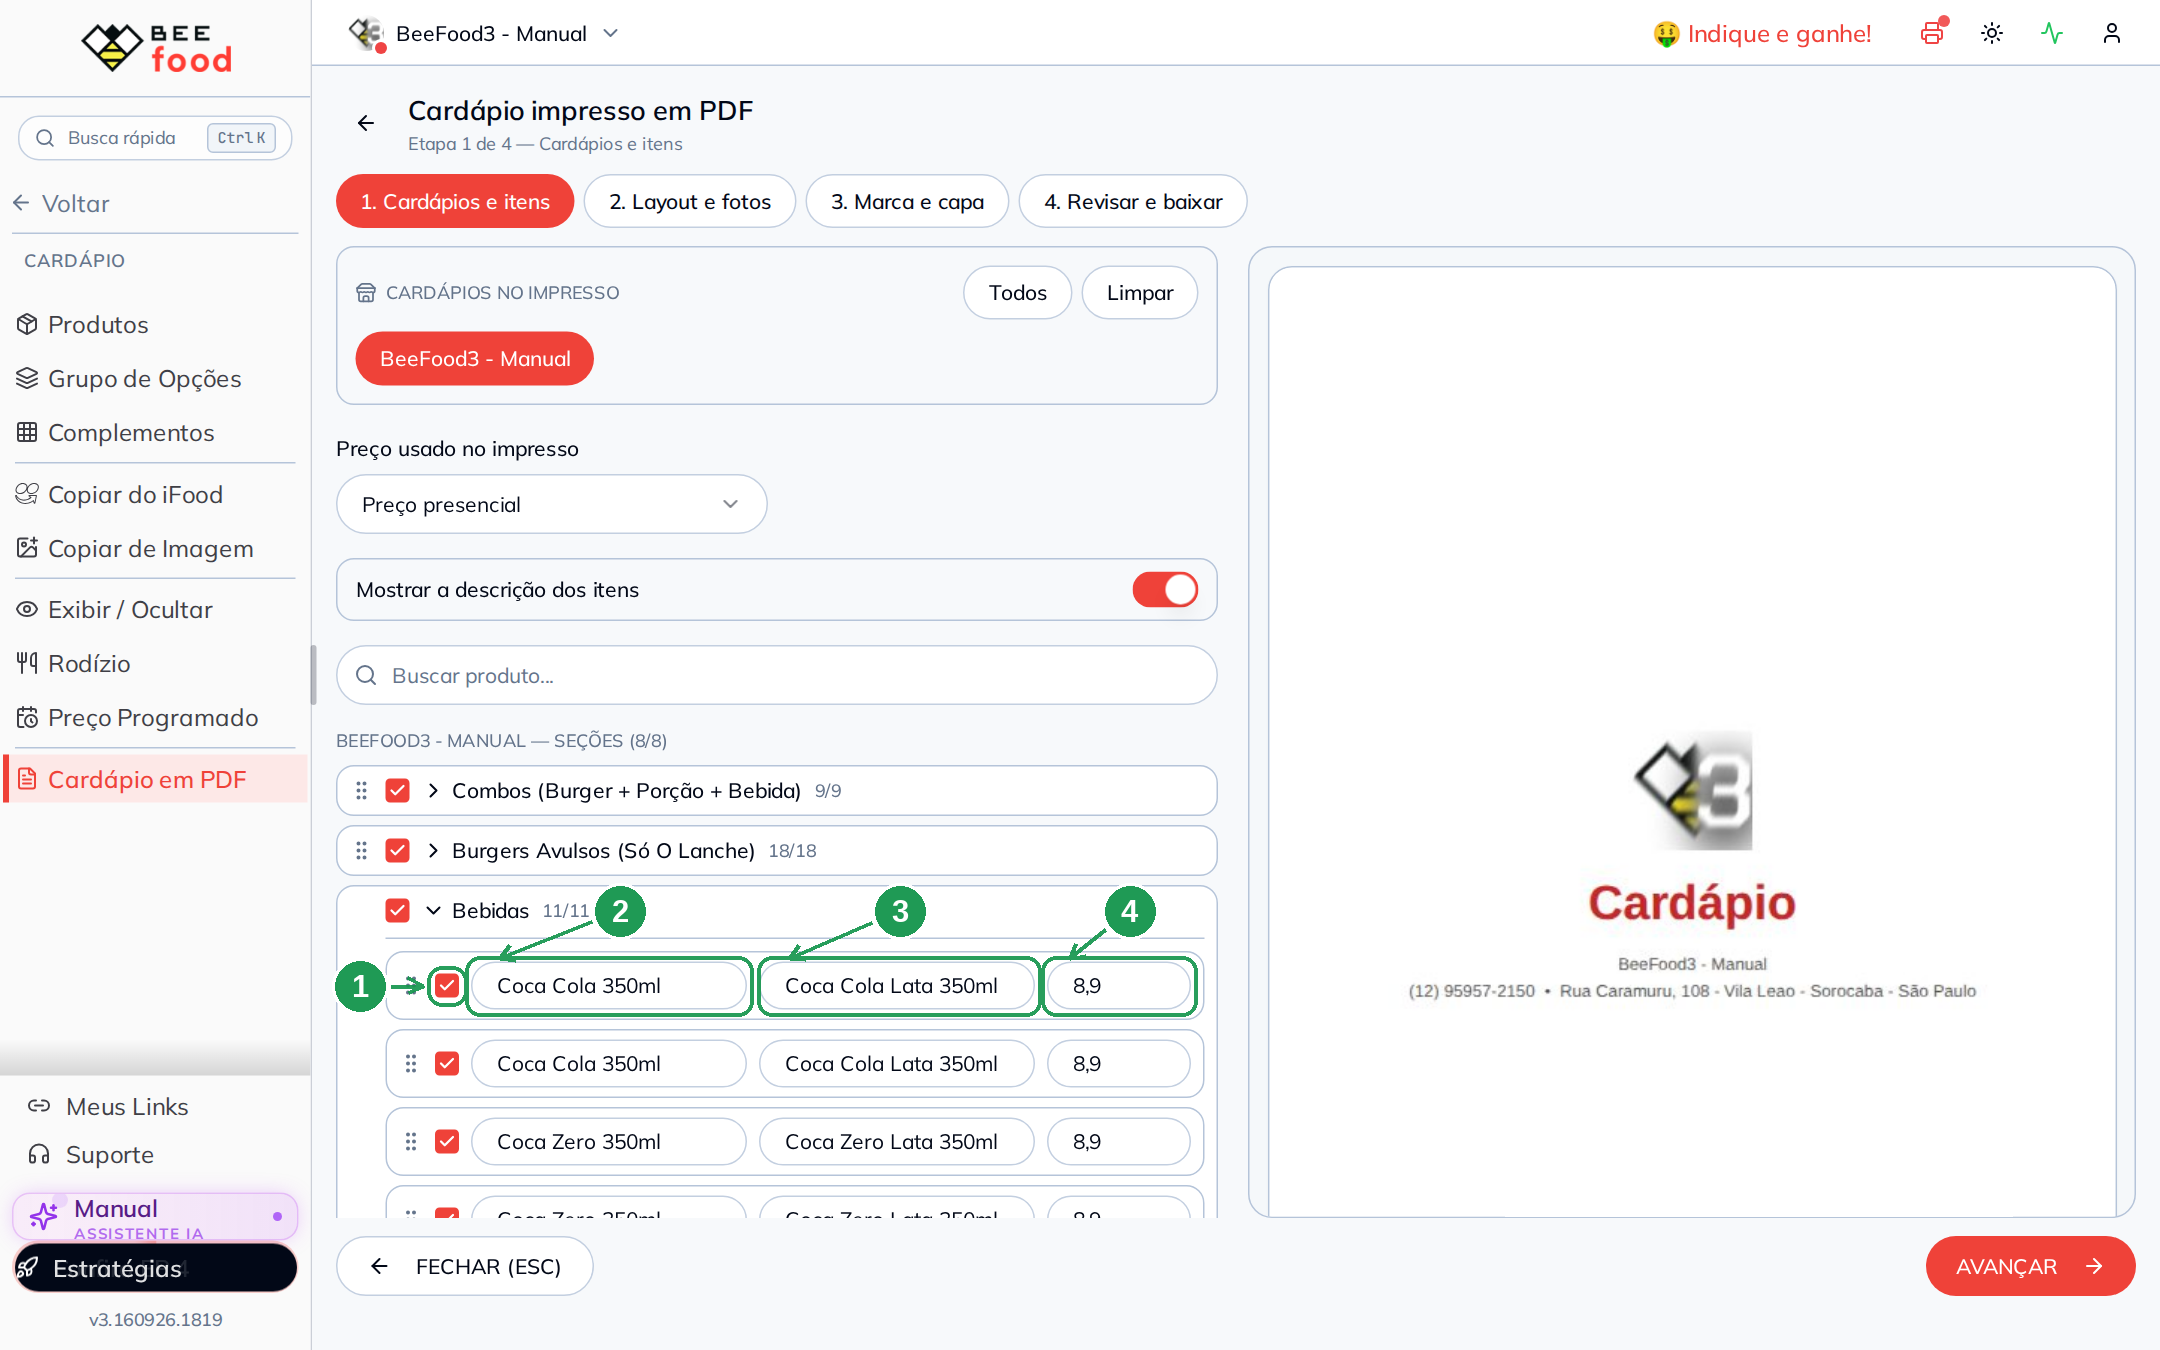Open the Preço presencial price dropdown
This screenshot has width=2160, height=1350.
click(552, 504)
